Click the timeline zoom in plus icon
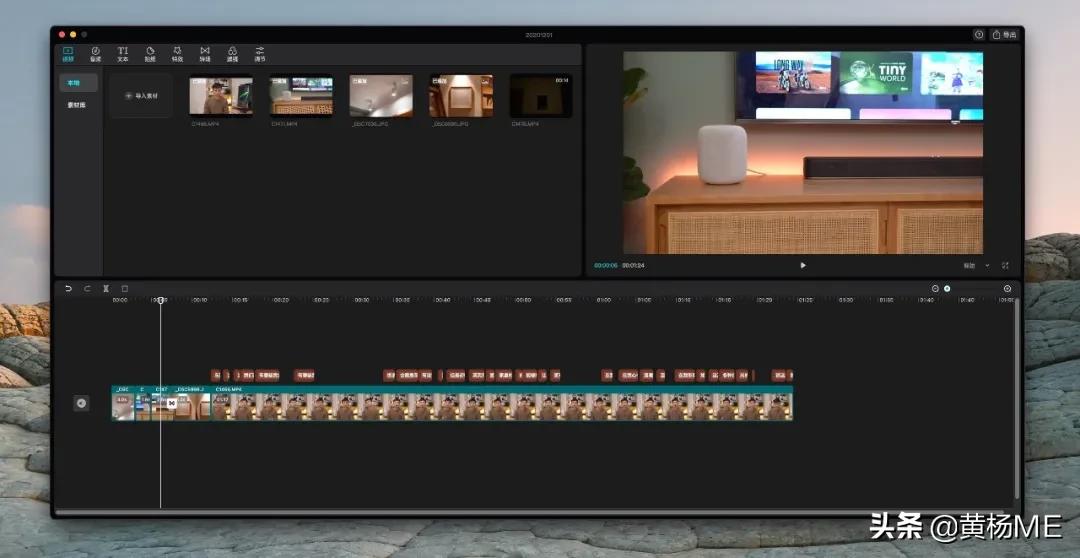Viewport: 1080px width, 558px height. (x=1008, y=289)
